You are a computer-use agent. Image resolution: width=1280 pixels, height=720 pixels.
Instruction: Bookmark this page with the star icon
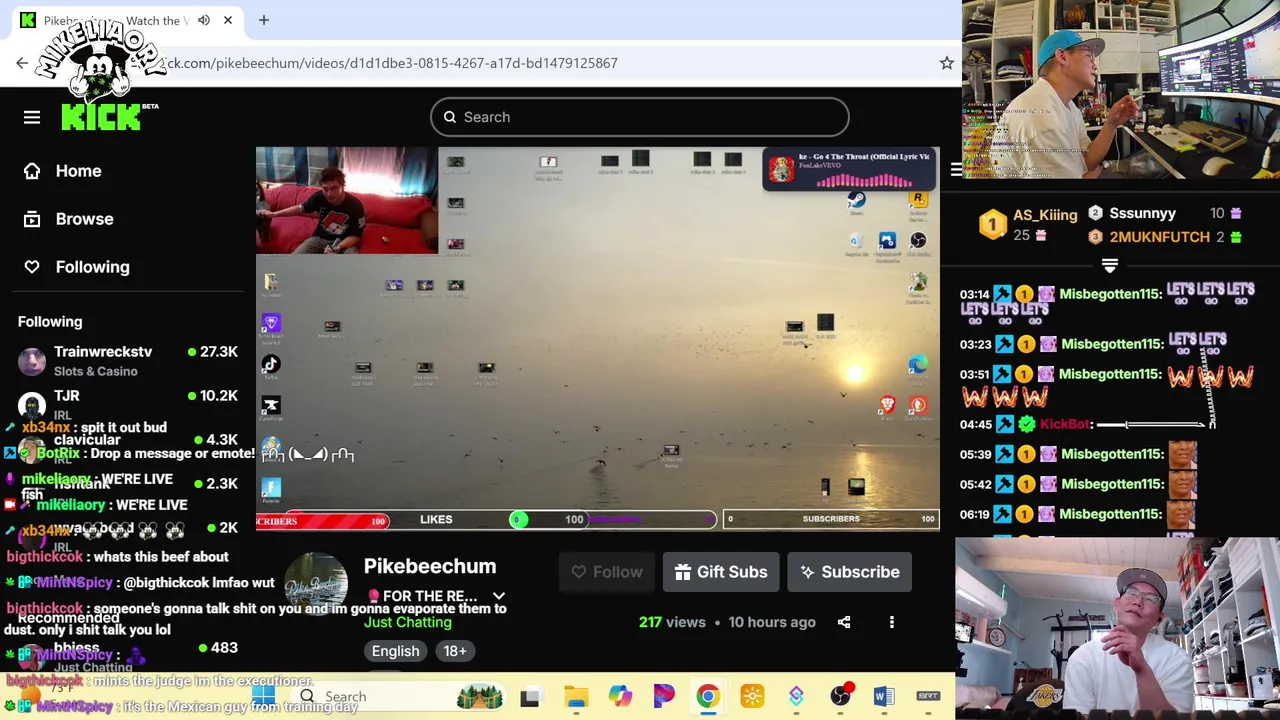(x=946, y=63)
